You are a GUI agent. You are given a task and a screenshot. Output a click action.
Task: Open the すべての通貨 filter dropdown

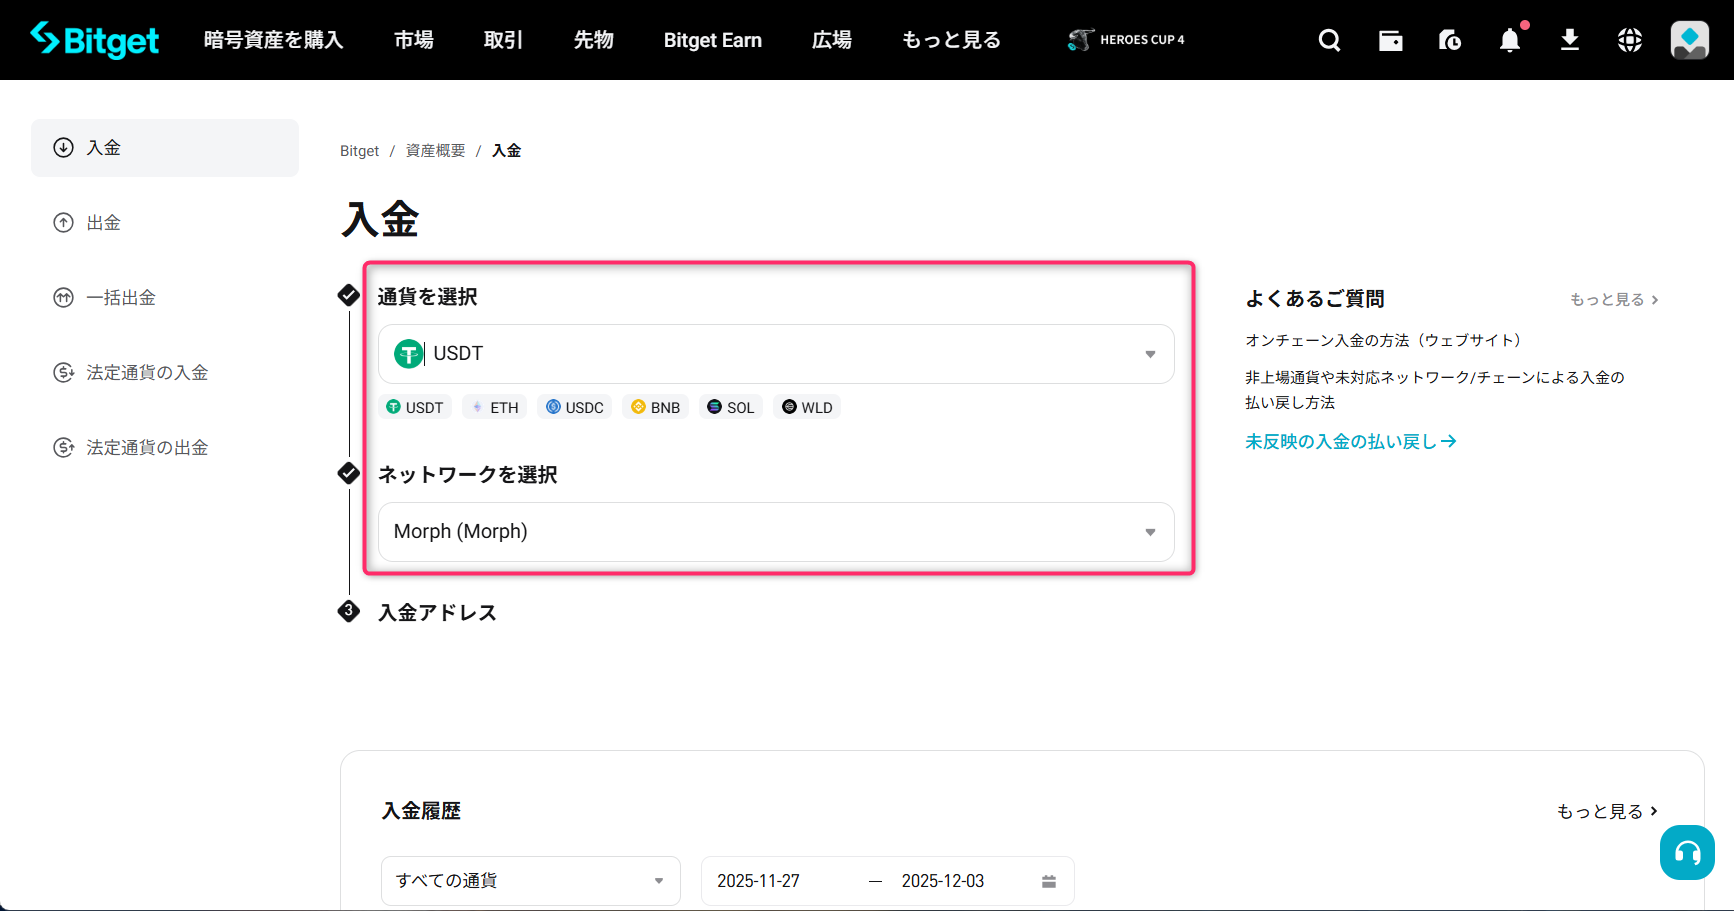pos(529,880)
